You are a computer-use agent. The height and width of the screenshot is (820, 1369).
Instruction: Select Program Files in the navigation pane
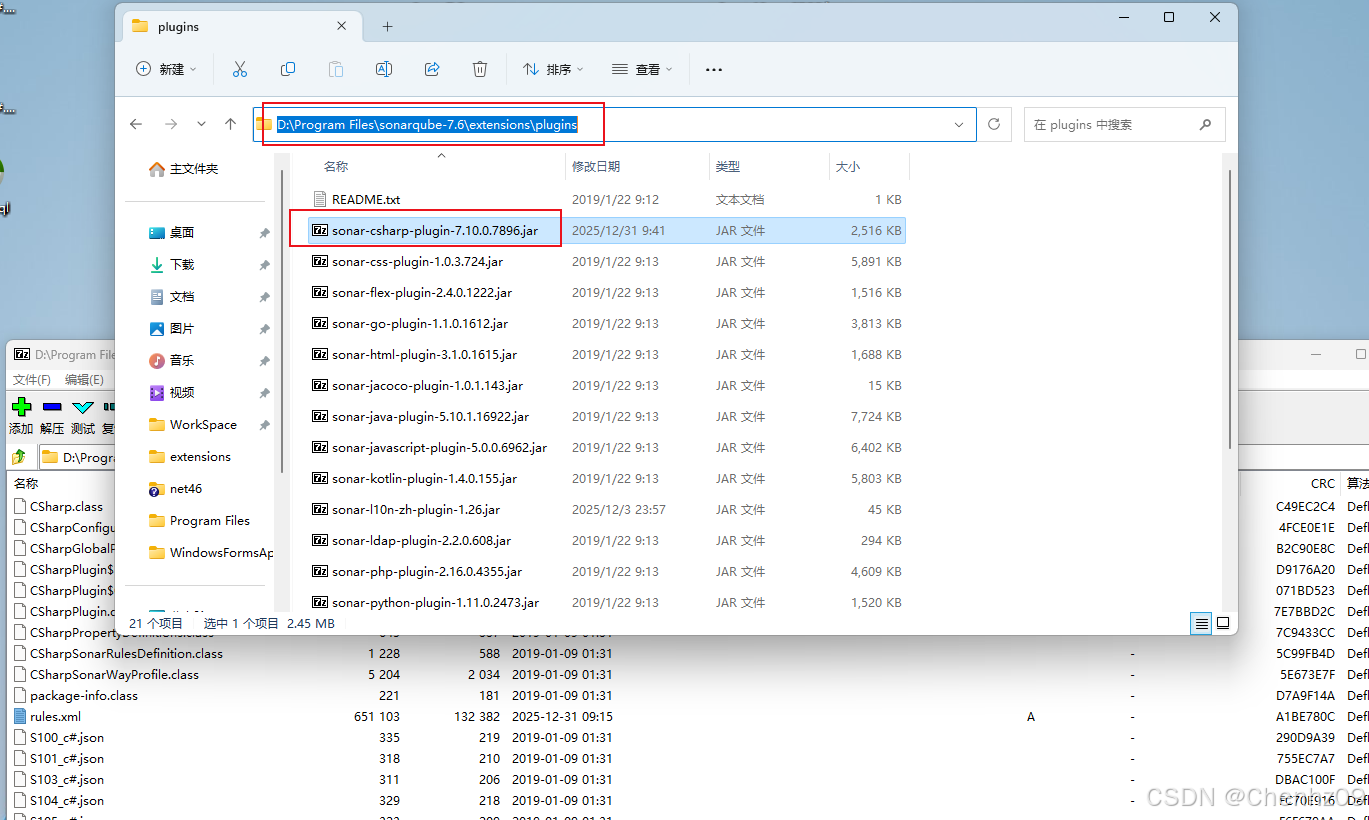[199, 521]
